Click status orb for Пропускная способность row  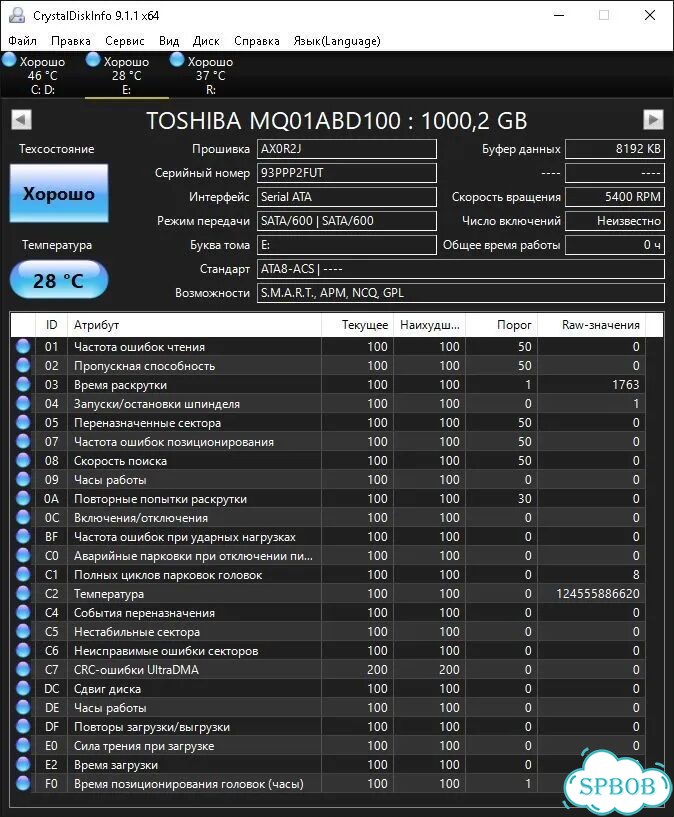click(x=23, y=365)
